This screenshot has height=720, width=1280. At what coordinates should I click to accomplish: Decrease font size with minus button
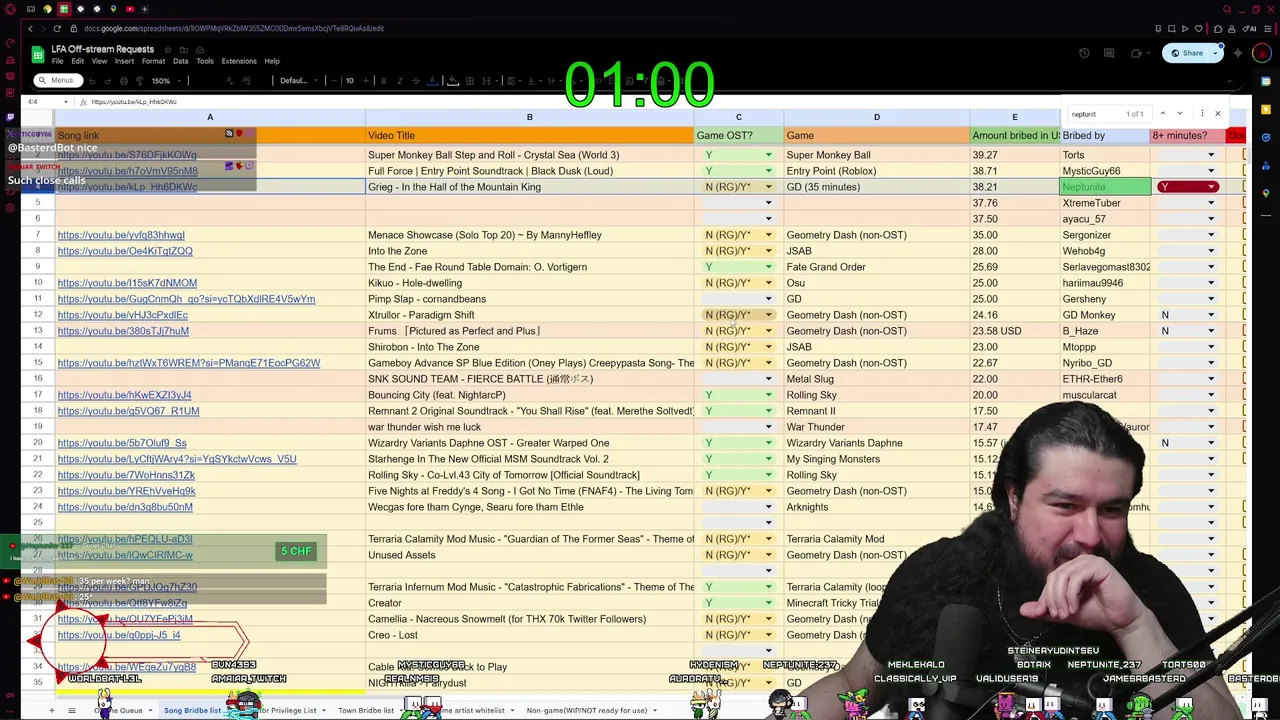[334, 81]
